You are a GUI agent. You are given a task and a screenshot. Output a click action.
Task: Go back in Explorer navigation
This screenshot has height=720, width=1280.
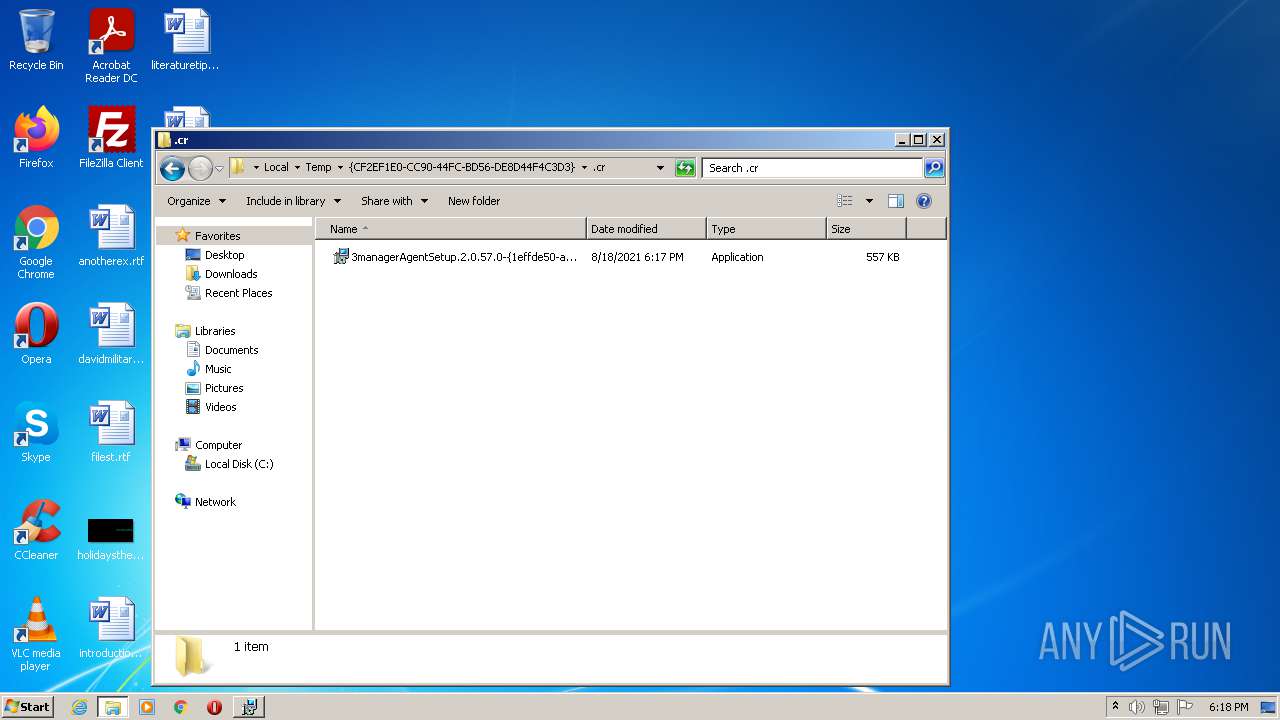coord(172,168)
